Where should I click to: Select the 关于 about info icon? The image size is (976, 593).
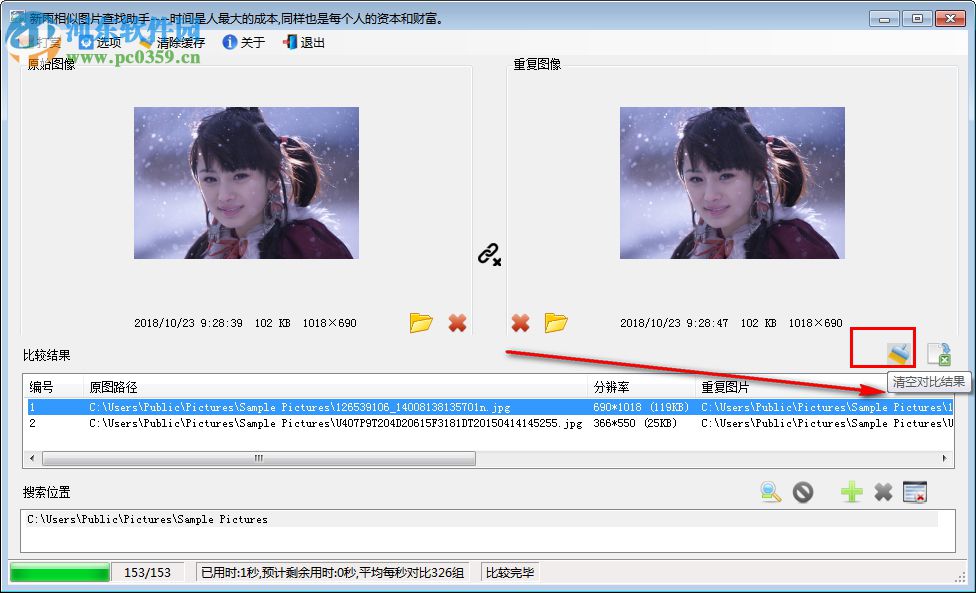click(x=230, y=42)
